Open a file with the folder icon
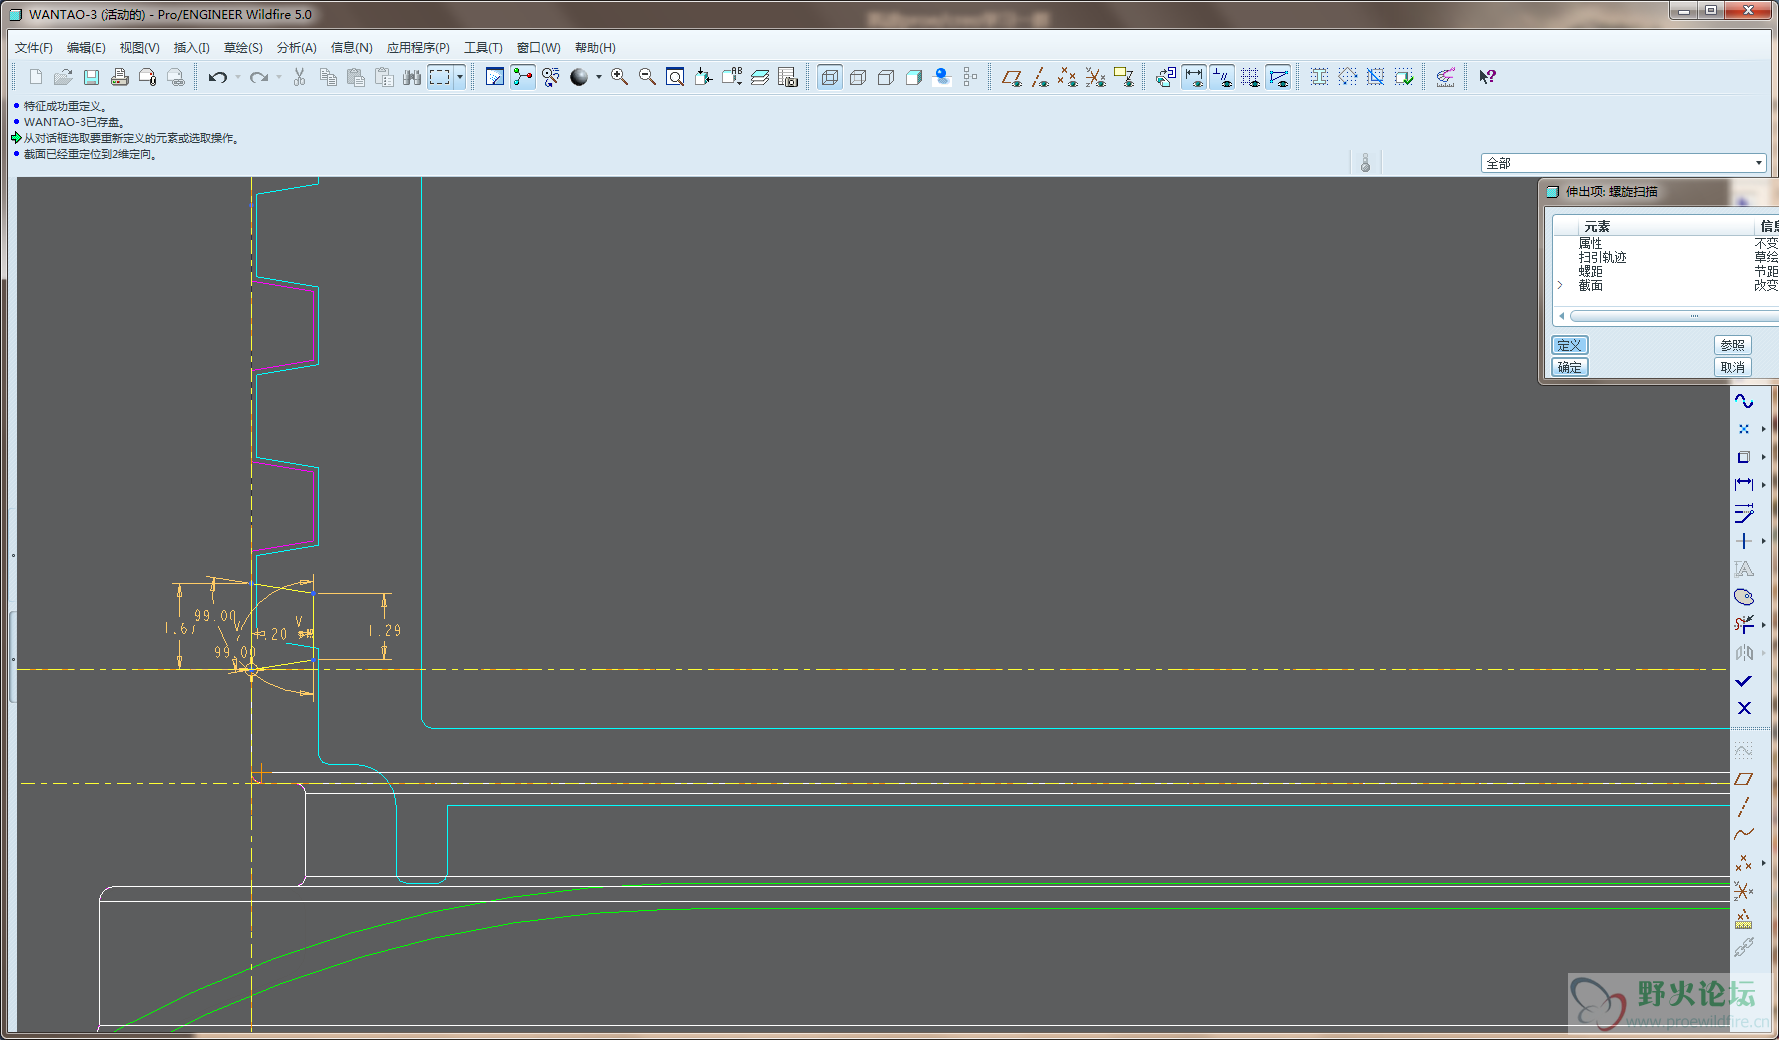The width and height of the screenshot is (1779, 1040). [x=63, y=77]
